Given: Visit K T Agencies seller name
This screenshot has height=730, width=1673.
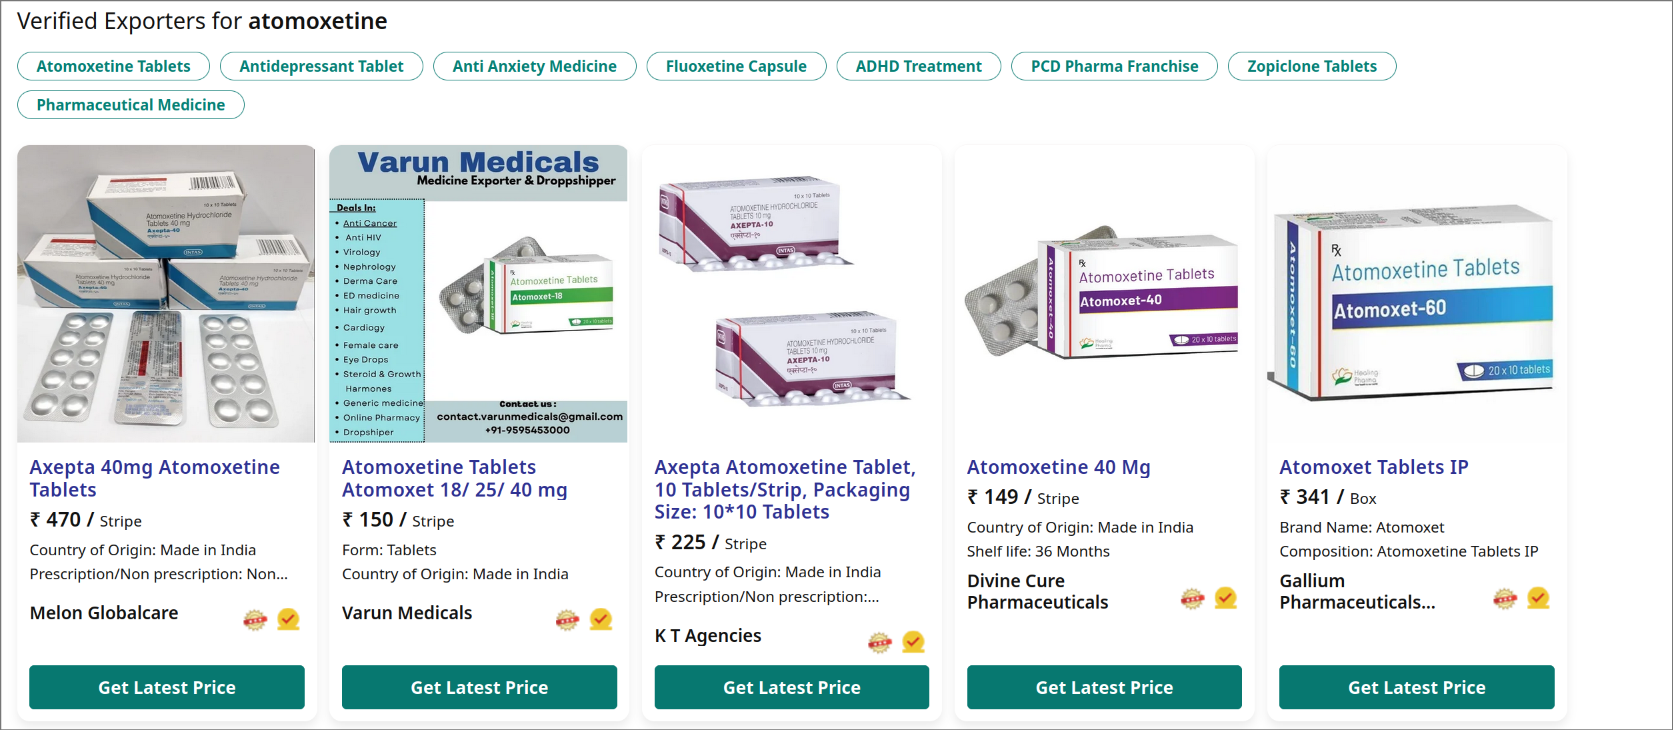Looking at the screenshot, I should [708, 636].
